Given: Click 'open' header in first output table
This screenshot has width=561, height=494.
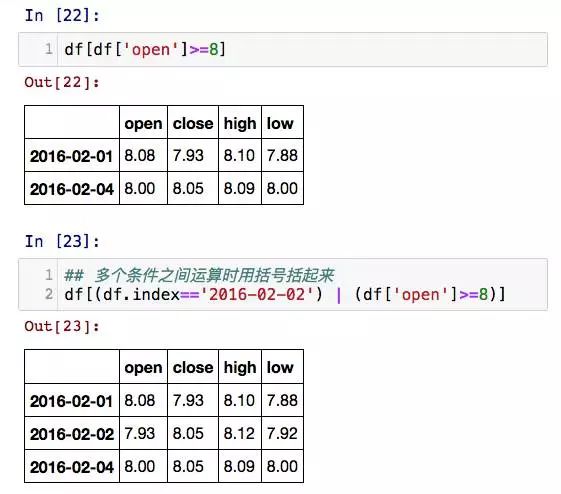Looking at the screenshot, I should click(x=143, y=123).
